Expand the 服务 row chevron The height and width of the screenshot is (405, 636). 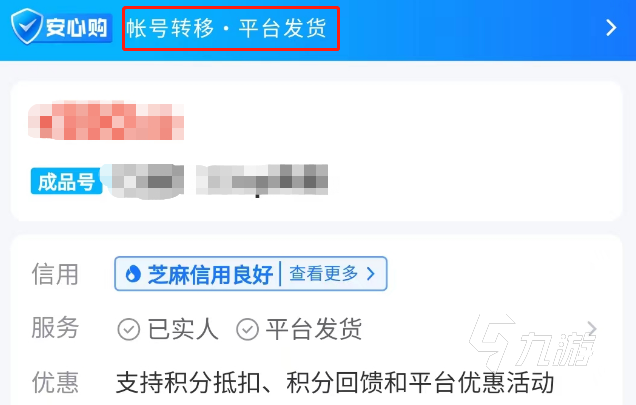coord(592,328)
